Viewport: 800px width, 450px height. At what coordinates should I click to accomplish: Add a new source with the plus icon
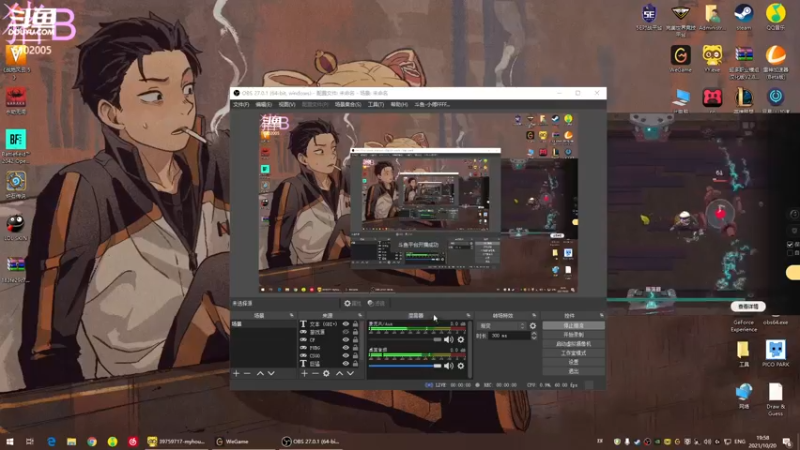pos(304,373)
